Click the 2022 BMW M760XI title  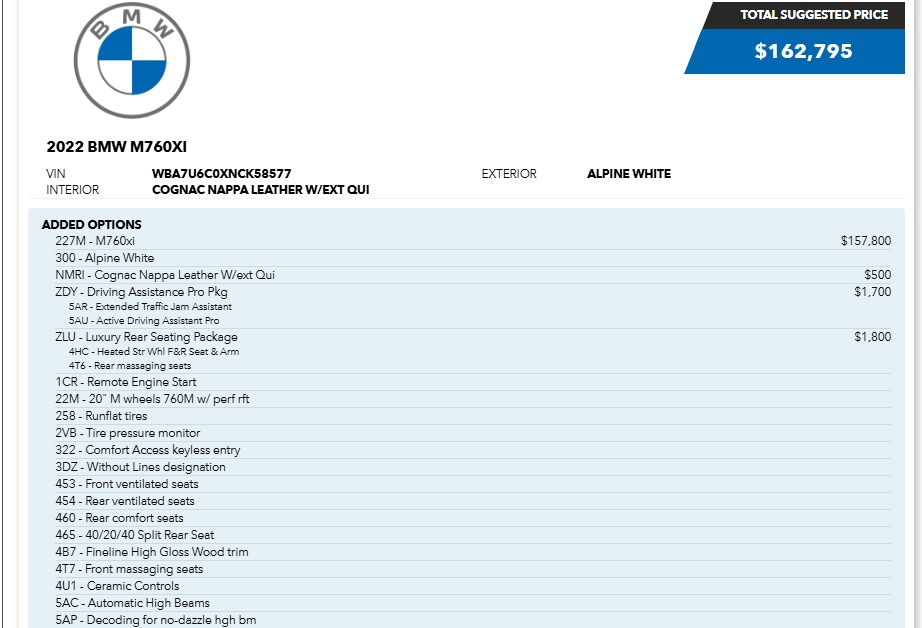click(x=117, y=147)
